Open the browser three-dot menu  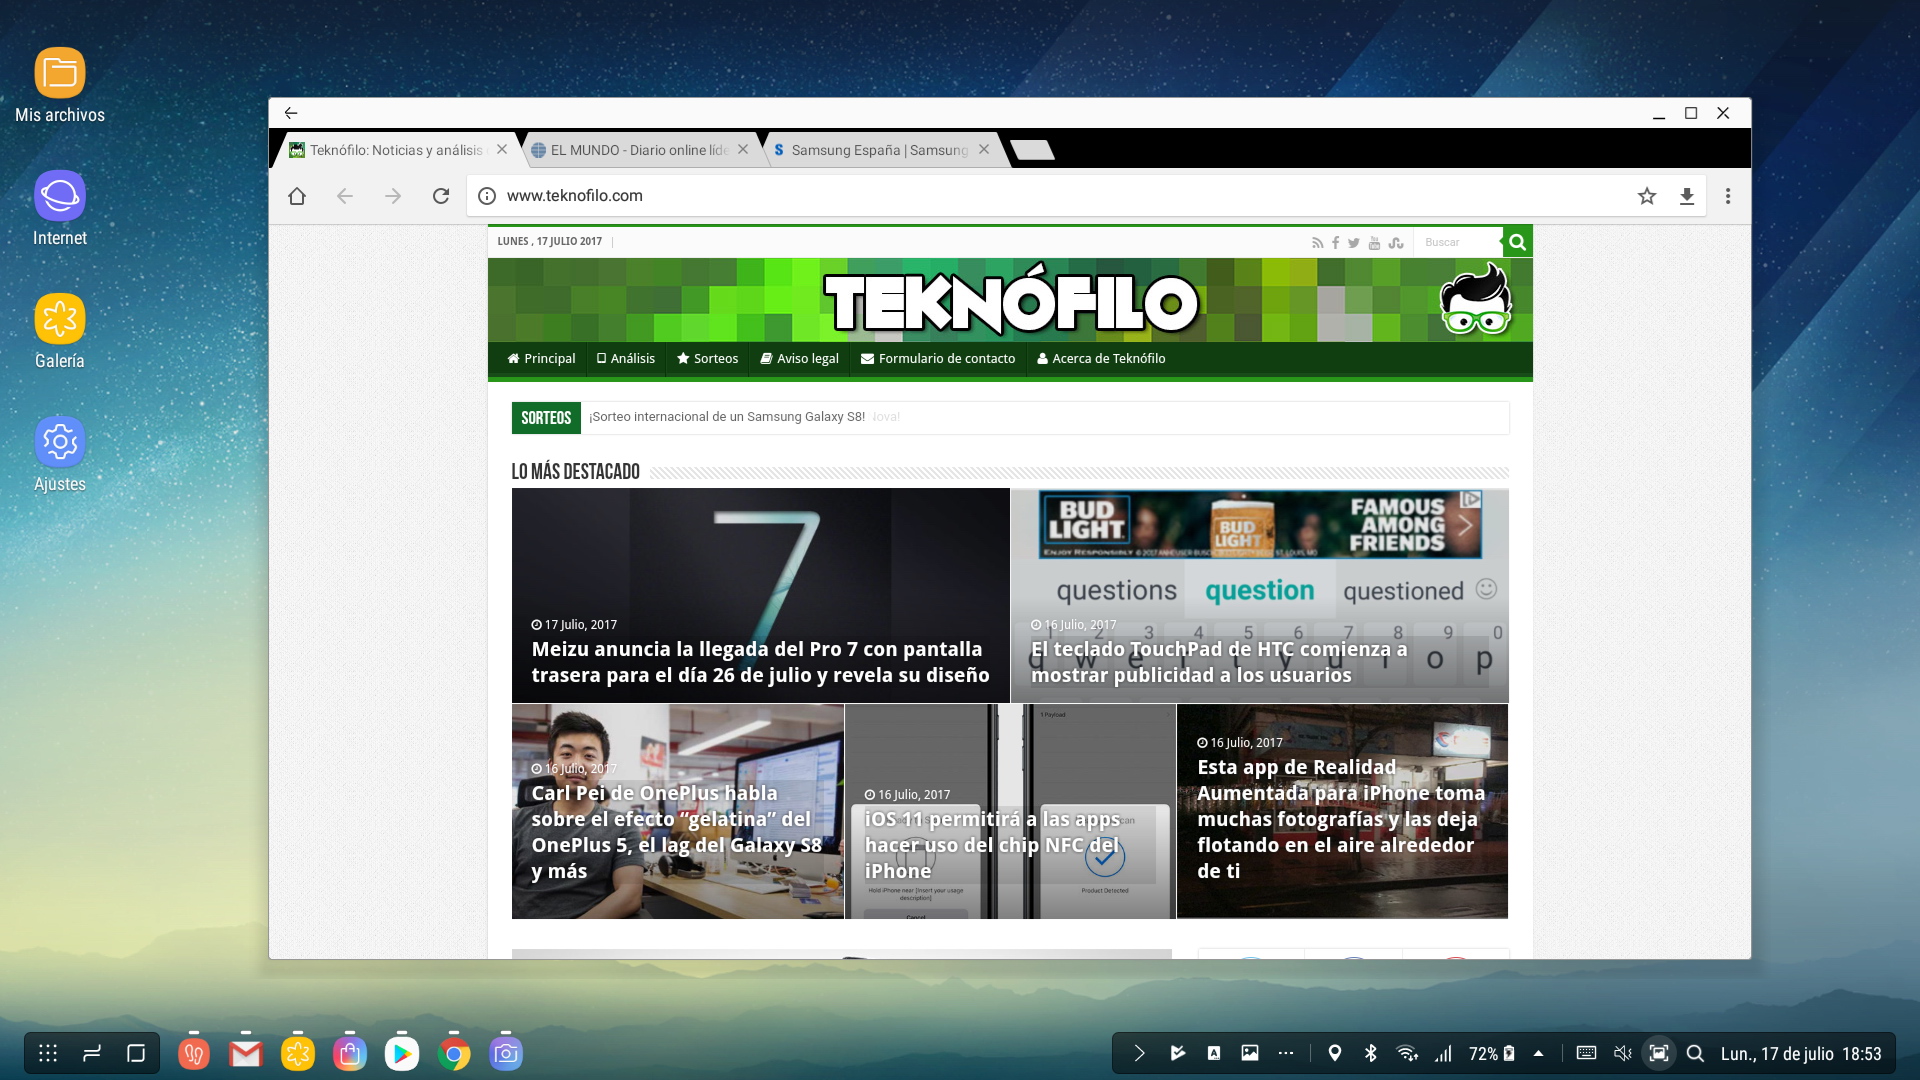[1728, 196]
